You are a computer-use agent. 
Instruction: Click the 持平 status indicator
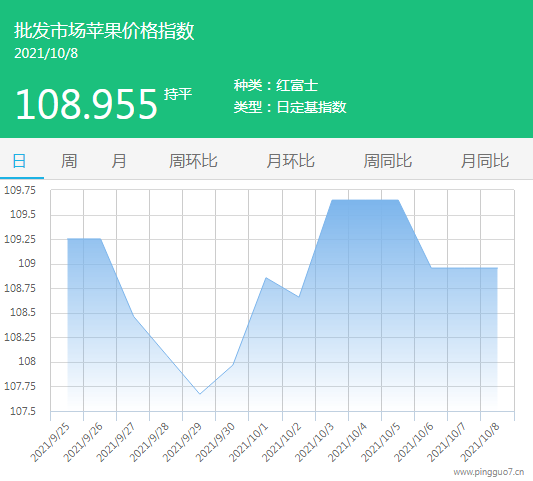pyautogui.click(x=178, y=94)
